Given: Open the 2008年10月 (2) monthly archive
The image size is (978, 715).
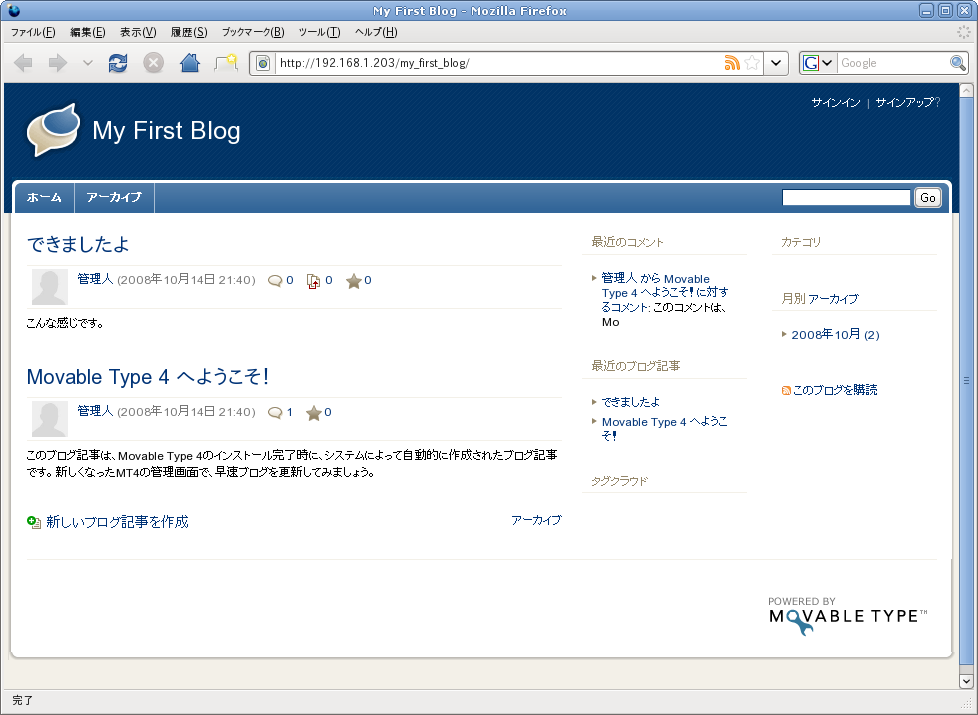Looking at the screenshot, I should [835, 335].
